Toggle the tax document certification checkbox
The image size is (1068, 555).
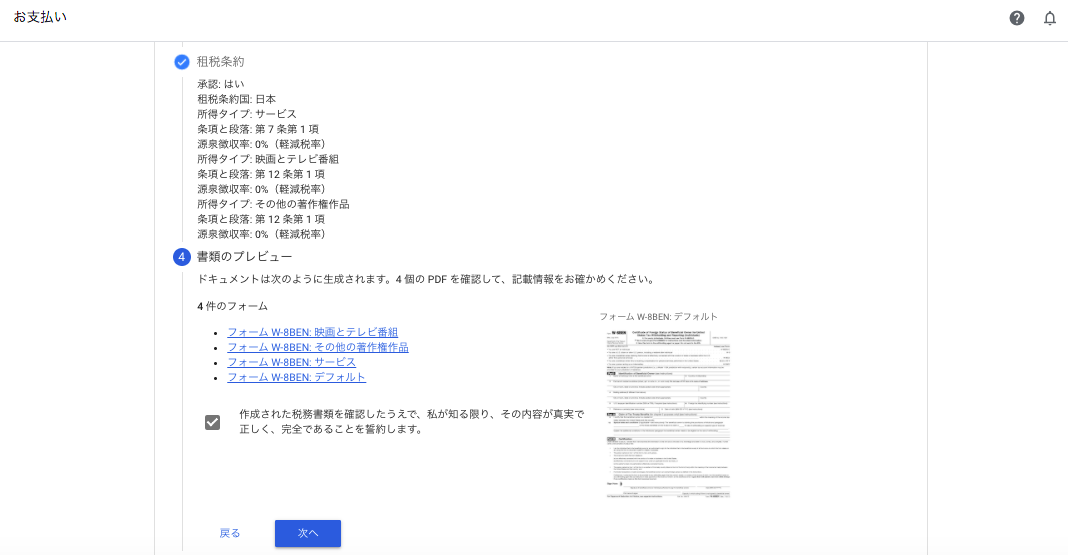[212, 422]
